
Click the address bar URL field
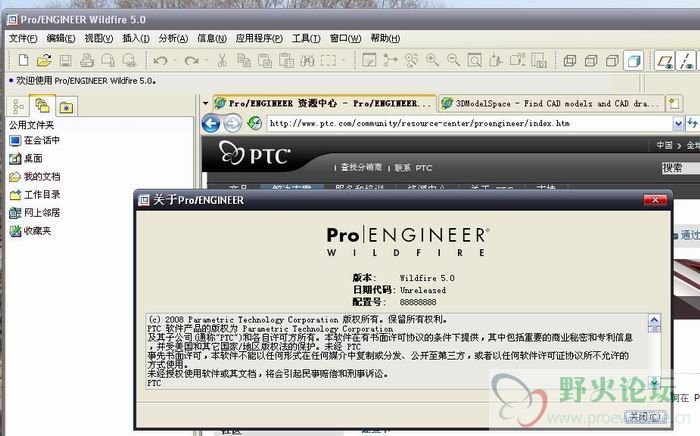[x=470, y=124]
